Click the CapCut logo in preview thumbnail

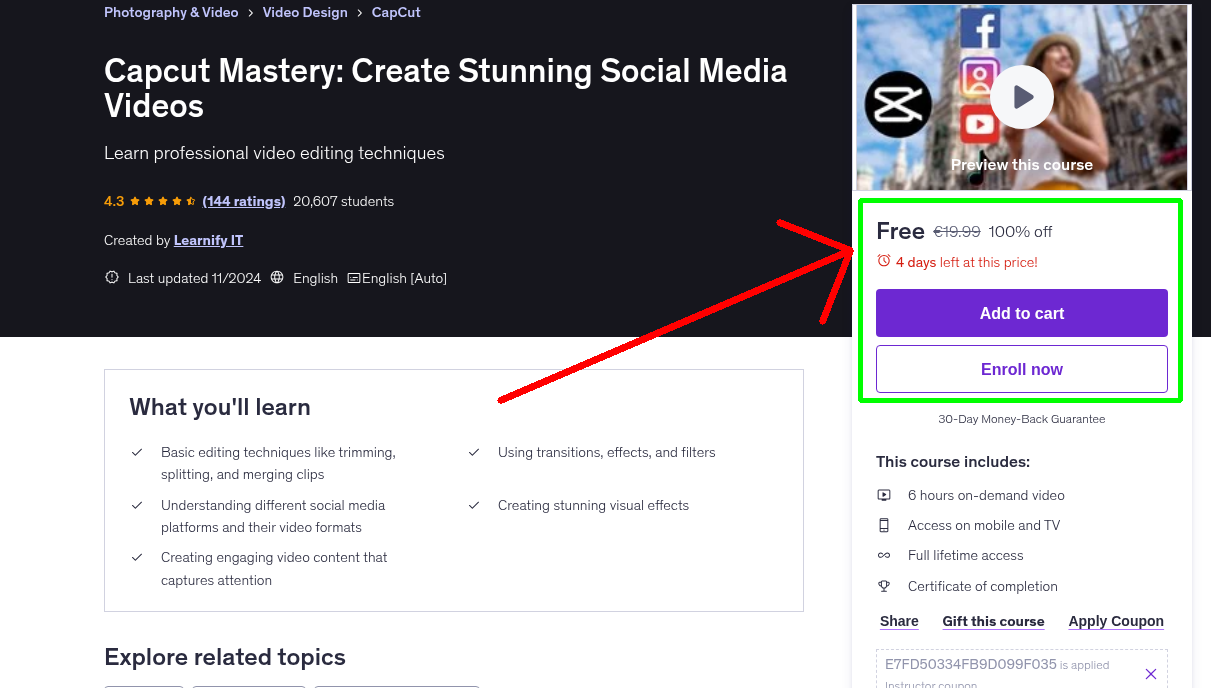(x=898, y=104)
